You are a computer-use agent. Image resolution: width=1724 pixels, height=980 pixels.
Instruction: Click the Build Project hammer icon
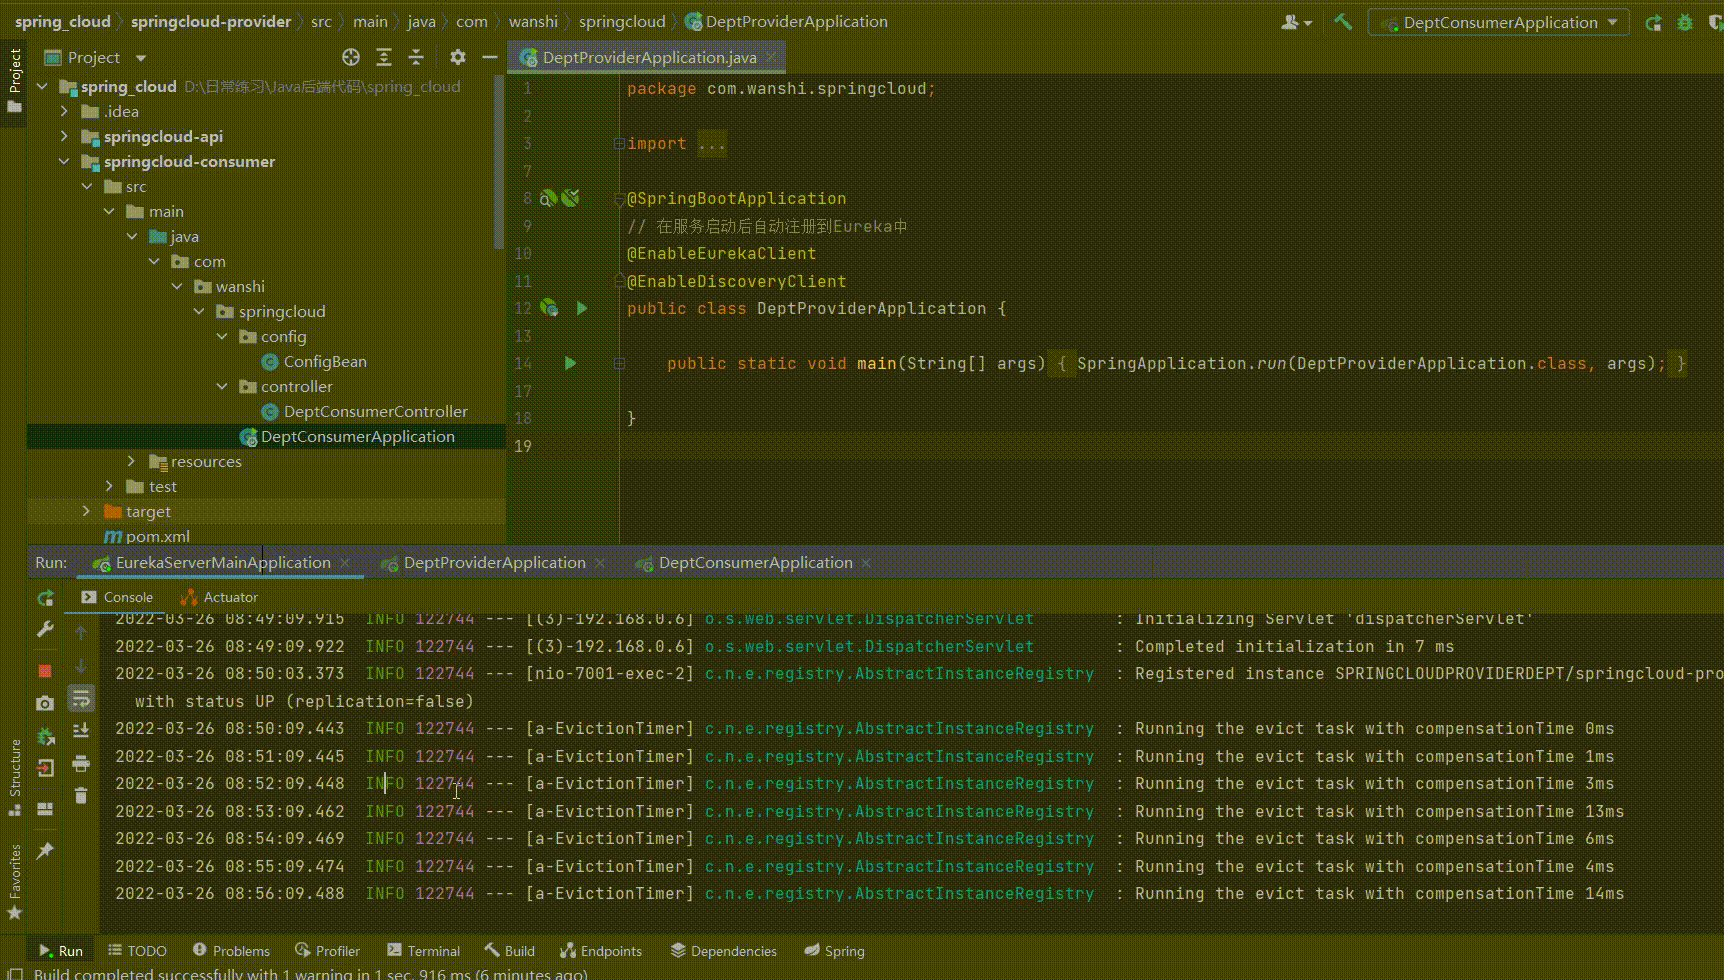(x=1343, y=22)
